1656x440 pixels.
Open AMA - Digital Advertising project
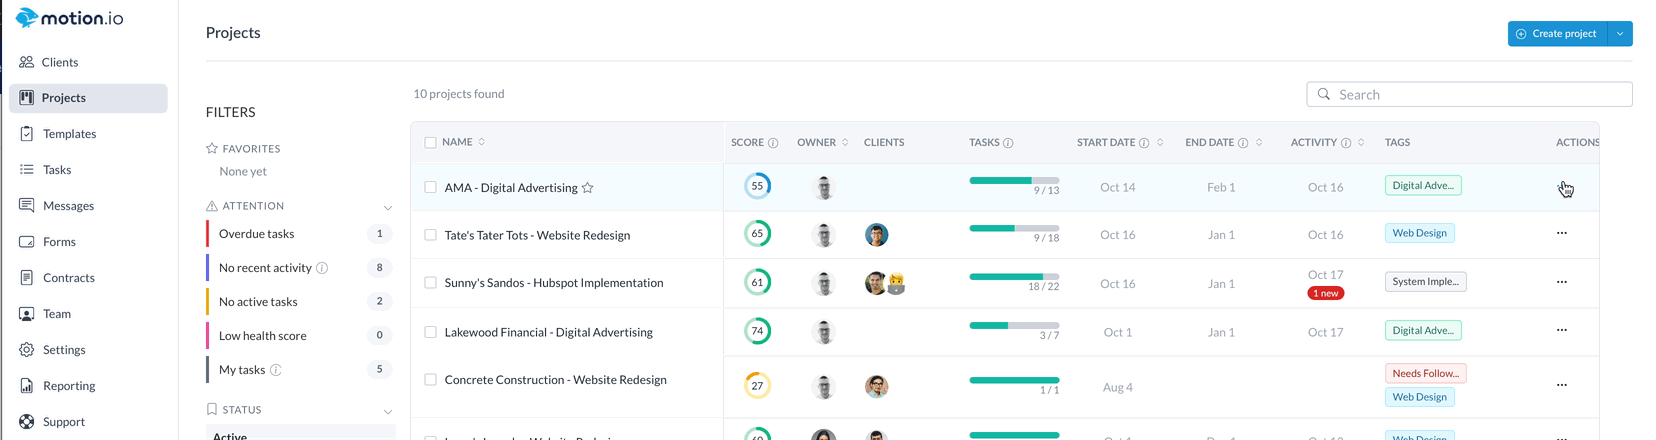(x=511, y=188)
